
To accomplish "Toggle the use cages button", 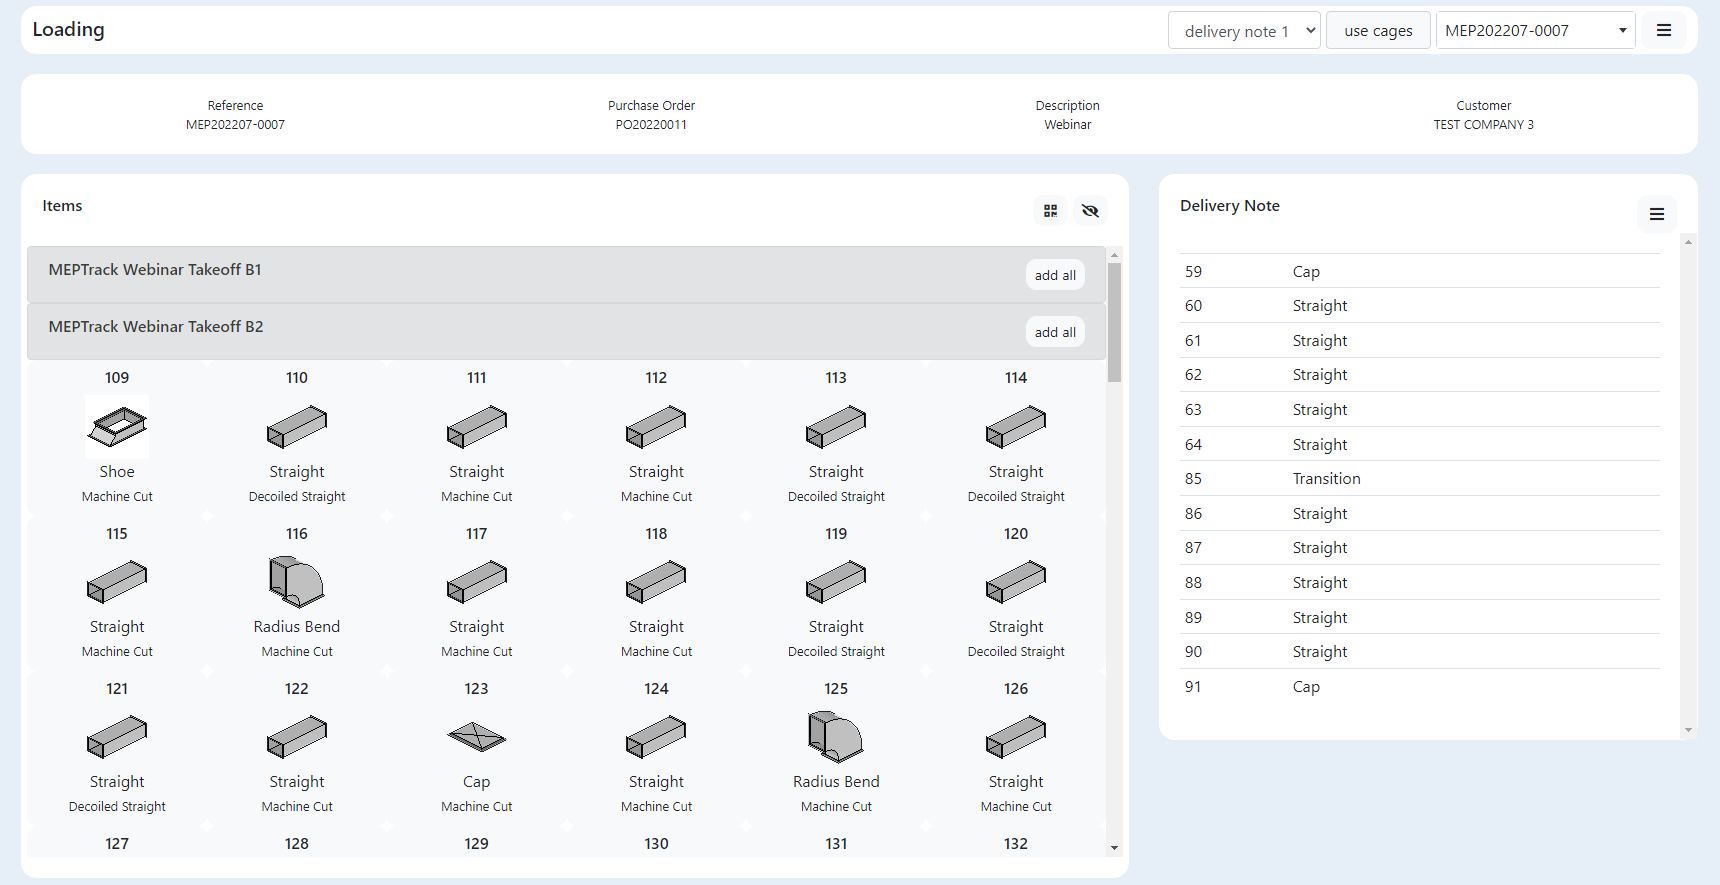I will (1378, 31).
